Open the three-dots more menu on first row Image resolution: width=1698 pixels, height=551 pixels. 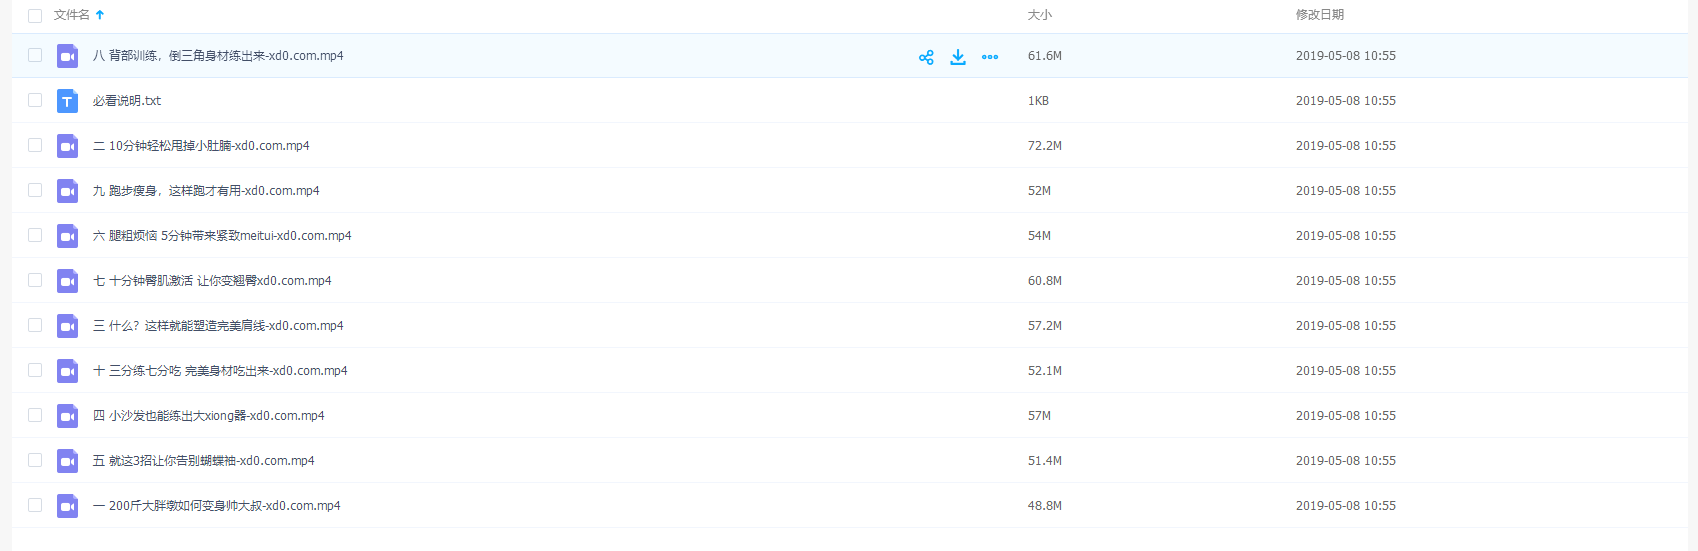(990, 57)
